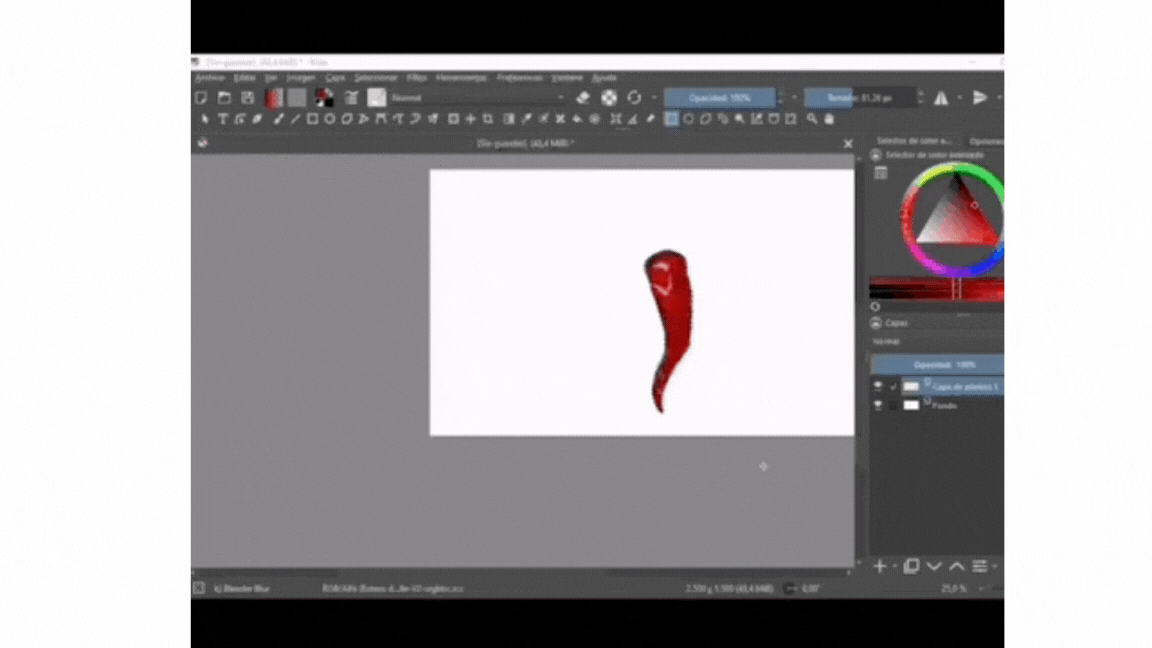Hide the Capa de pintura 1 layer
Image resolution: width=1152 pixels, height=648 pixels.
(878, 385)
